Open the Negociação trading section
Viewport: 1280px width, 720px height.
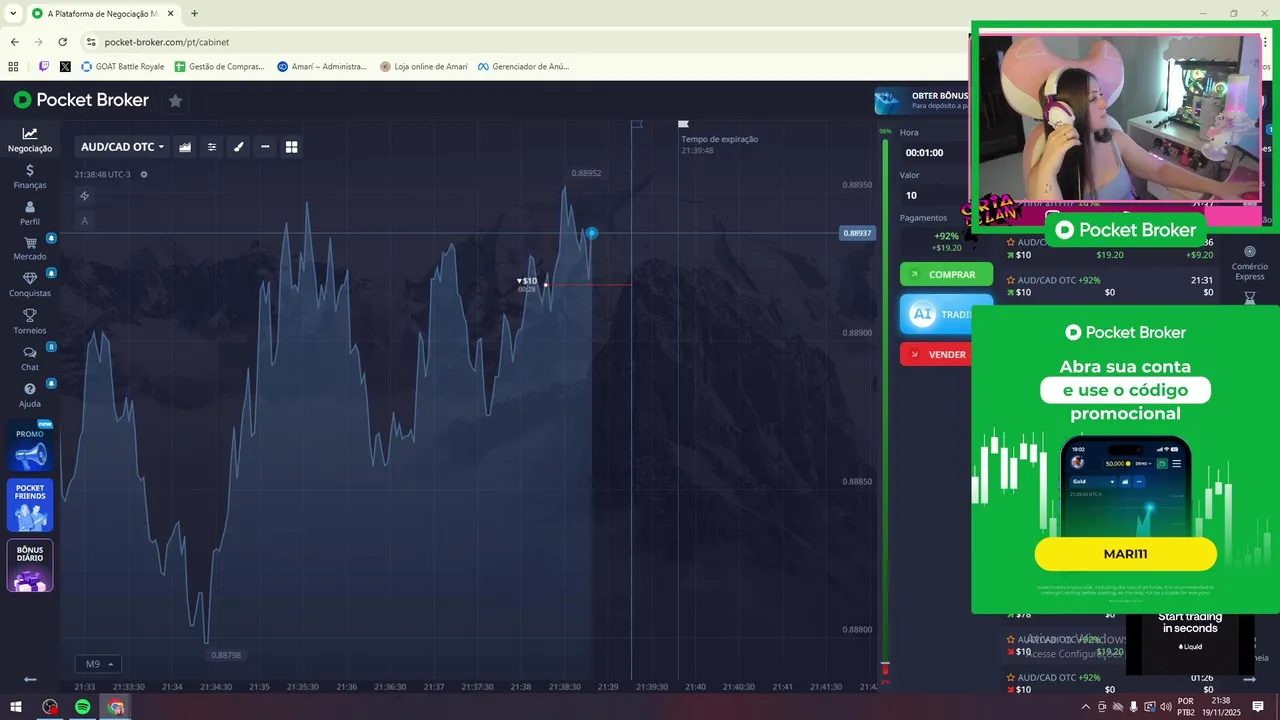(x=30, y=140)
